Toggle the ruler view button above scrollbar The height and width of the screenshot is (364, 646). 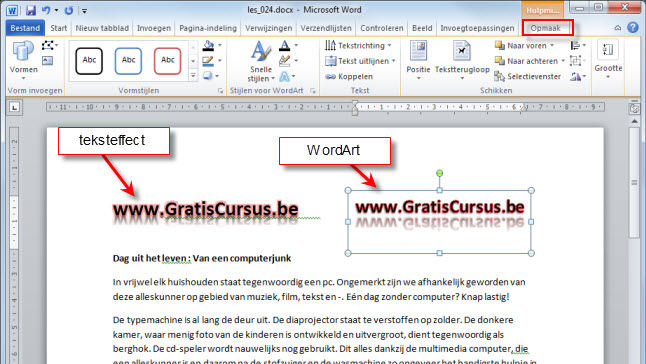(634, 109)
